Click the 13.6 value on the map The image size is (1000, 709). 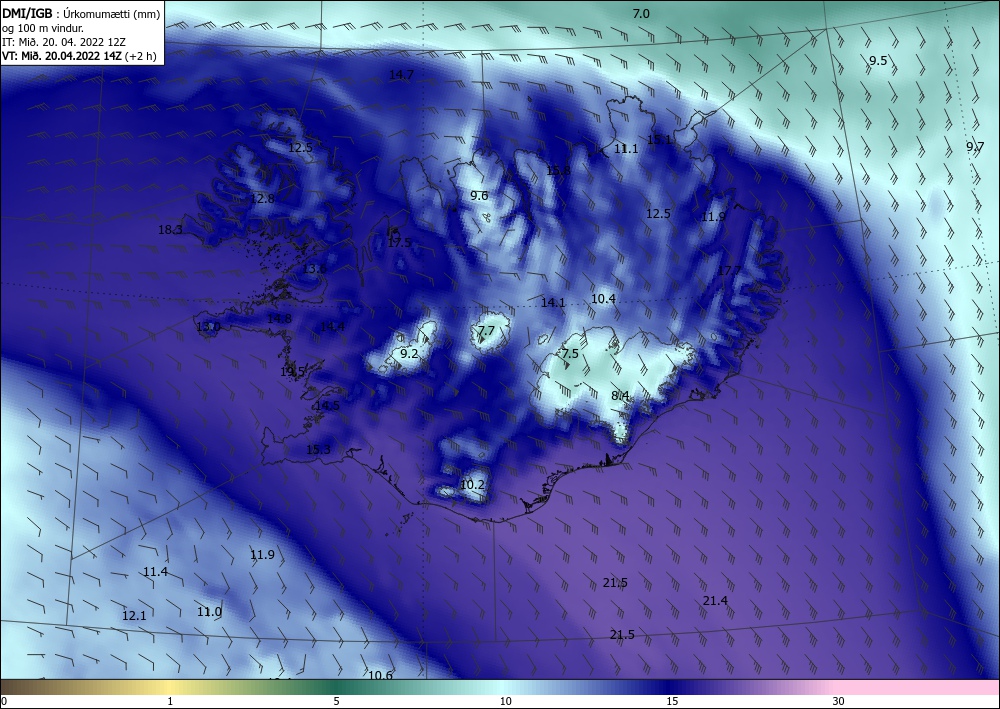pyautogui.click(x=314, y=268)
